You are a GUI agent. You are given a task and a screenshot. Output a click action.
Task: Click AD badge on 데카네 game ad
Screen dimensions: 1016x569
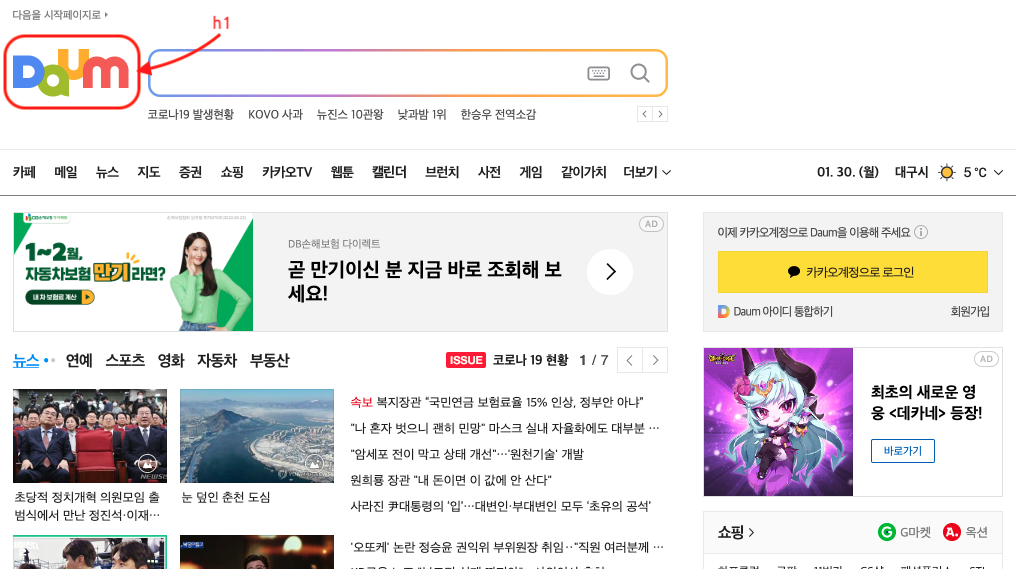point(986,359)
